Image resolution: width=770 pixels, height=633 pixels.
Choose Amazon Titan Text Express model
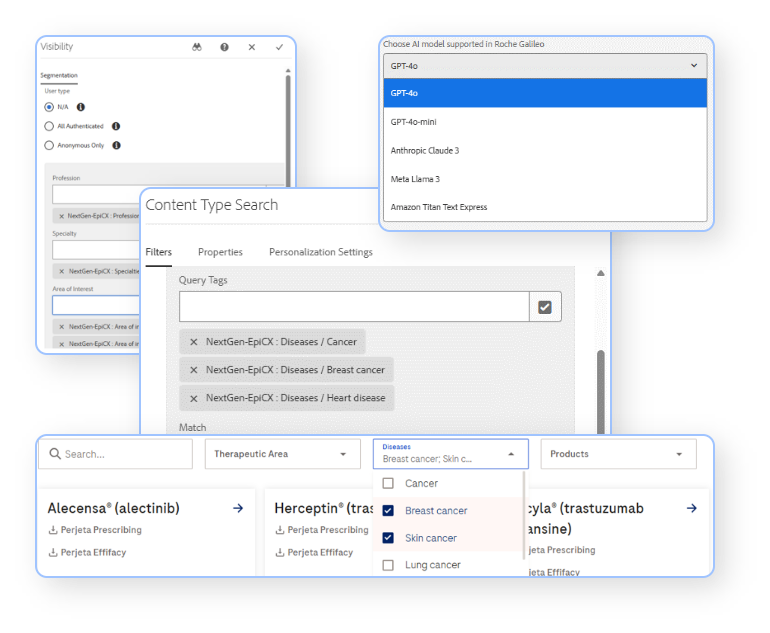coord(545,207)
